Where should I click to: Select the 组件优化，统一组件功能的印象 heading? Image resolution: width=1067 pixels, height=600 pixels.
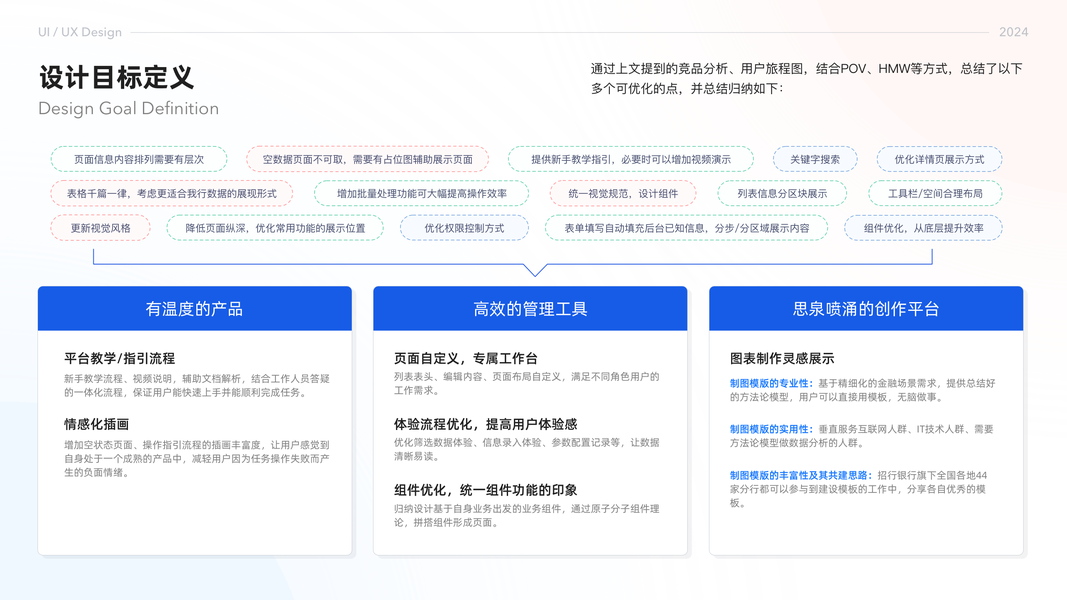pos(485,490)
